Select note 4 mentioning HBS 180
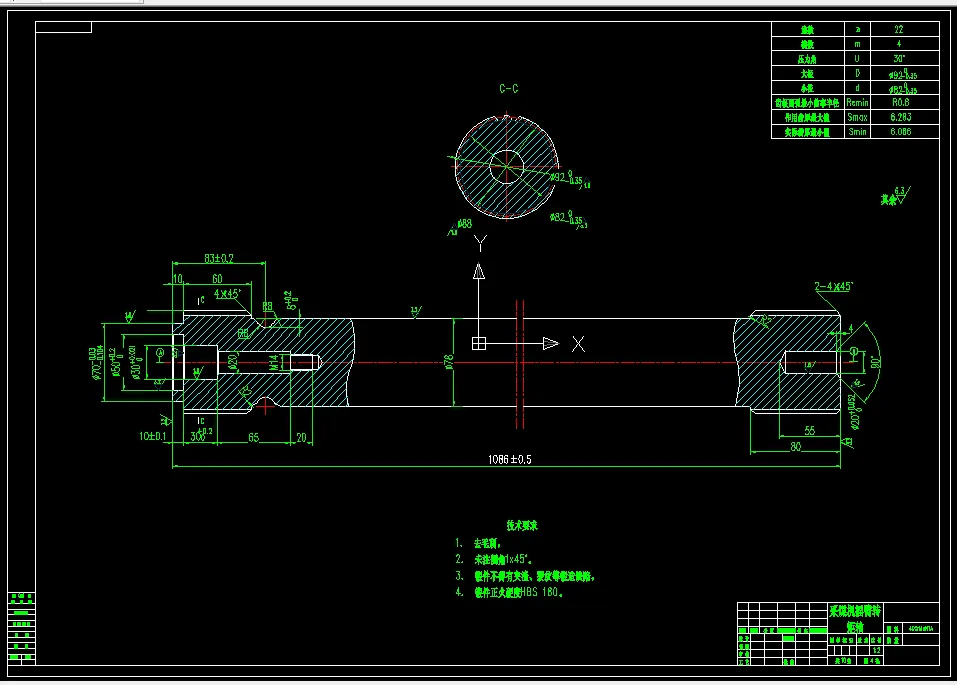The image size is (957, 685). tap(509, 592)
